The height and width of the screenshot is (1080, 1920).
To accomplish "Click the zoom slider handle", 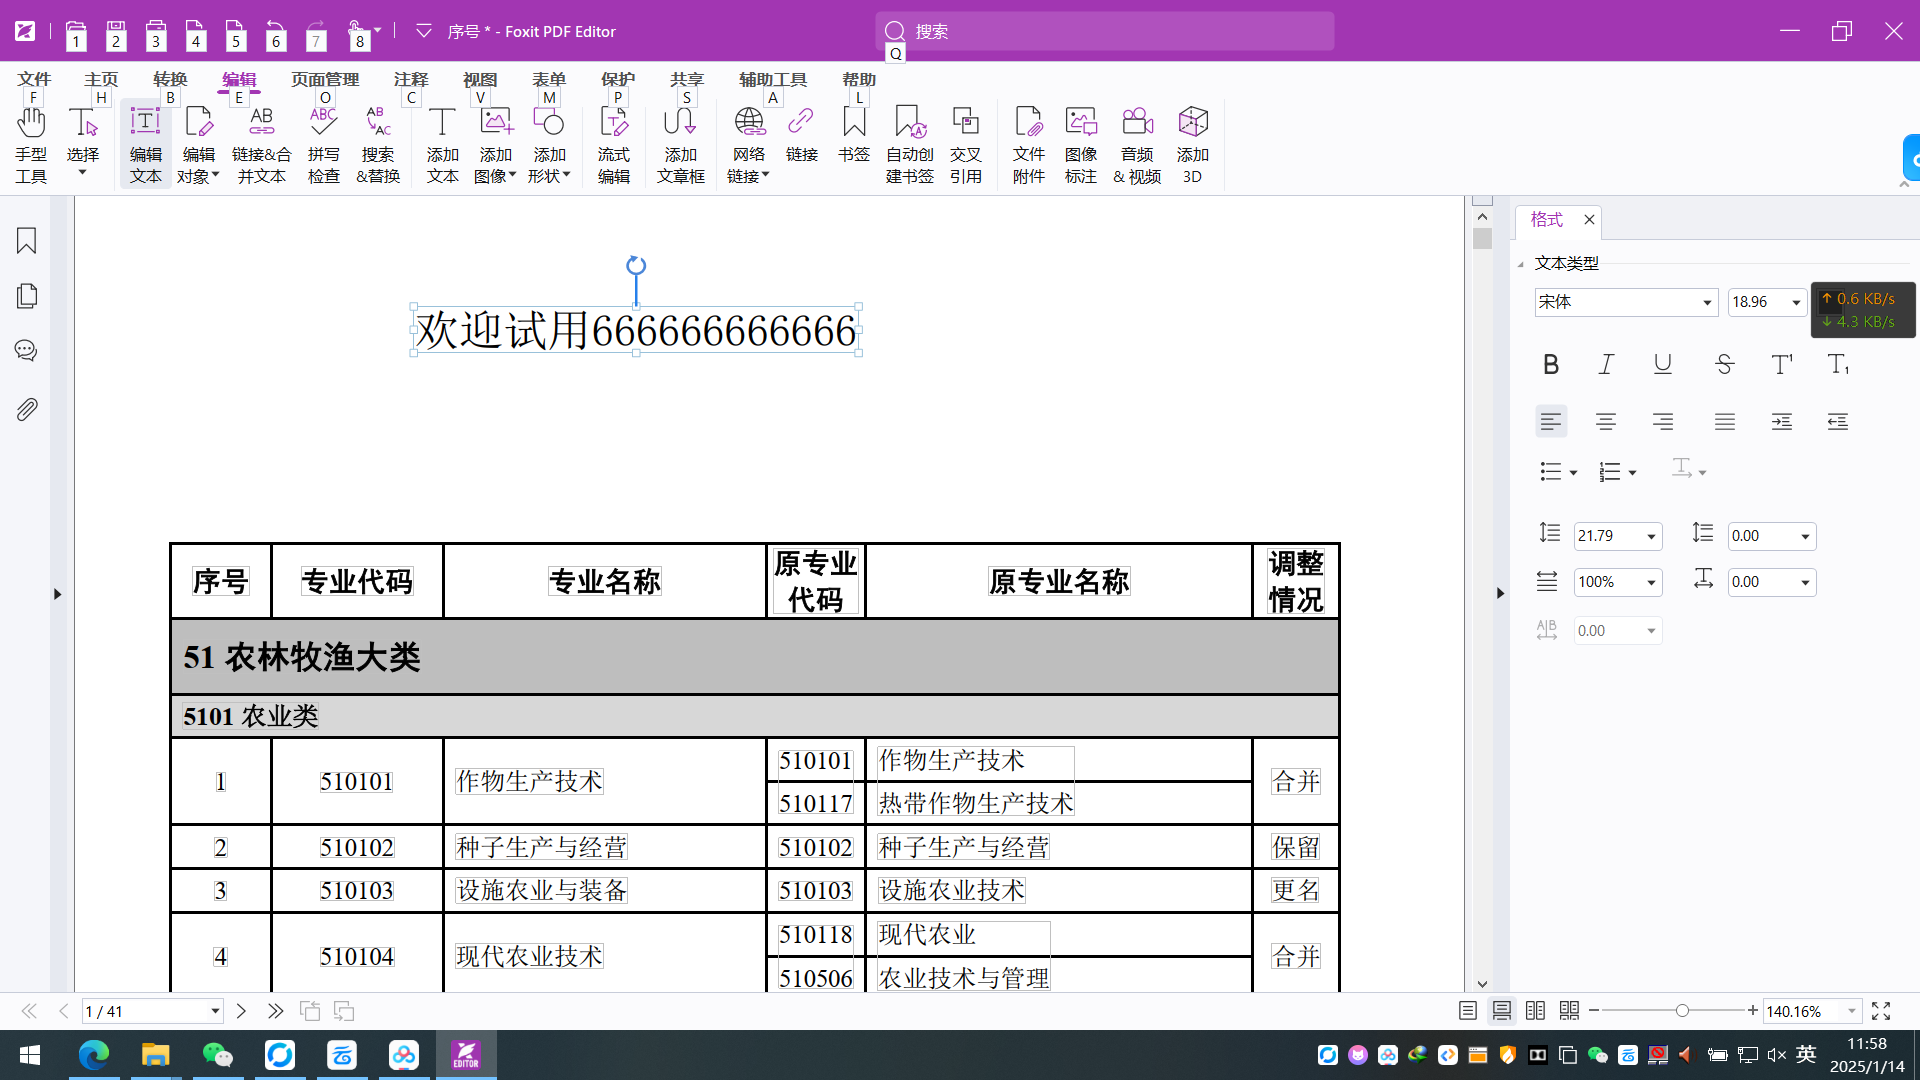I will click(x=1682, y=1011).
